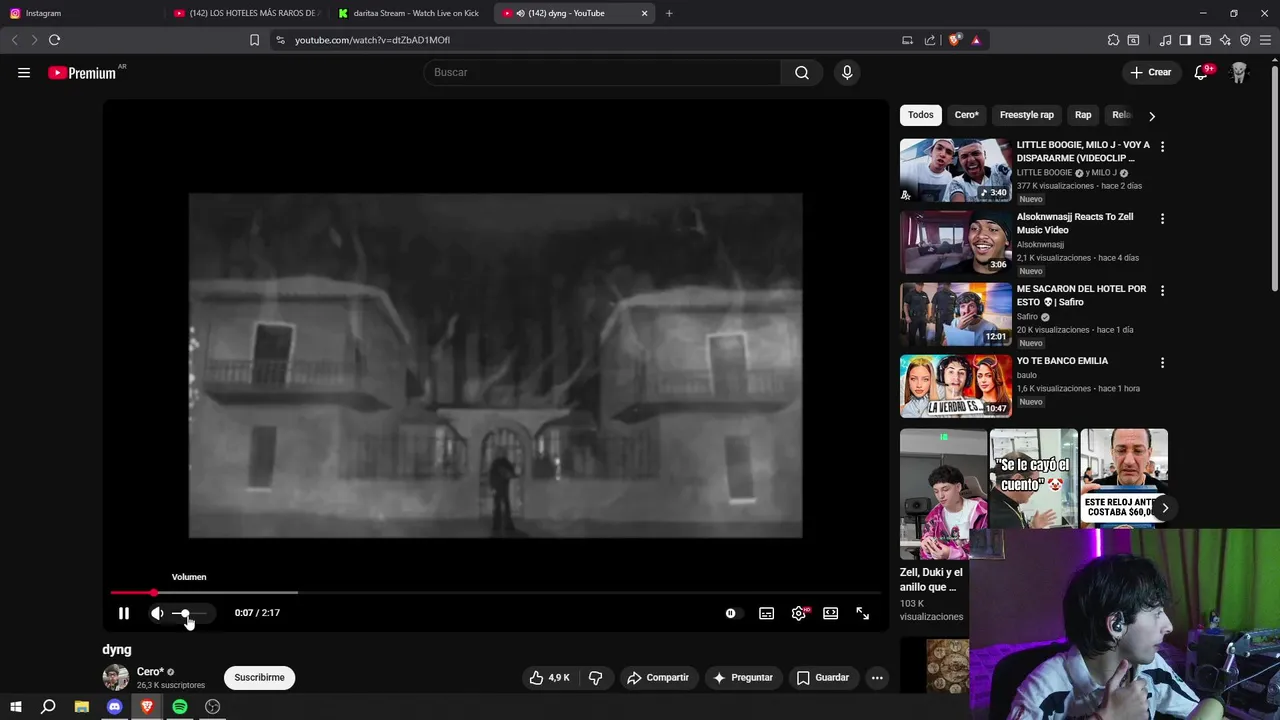Click the youtube.com address bar URL
Image resolution: width=1280 pixels, height=720 pixels.
click(372, 40)
